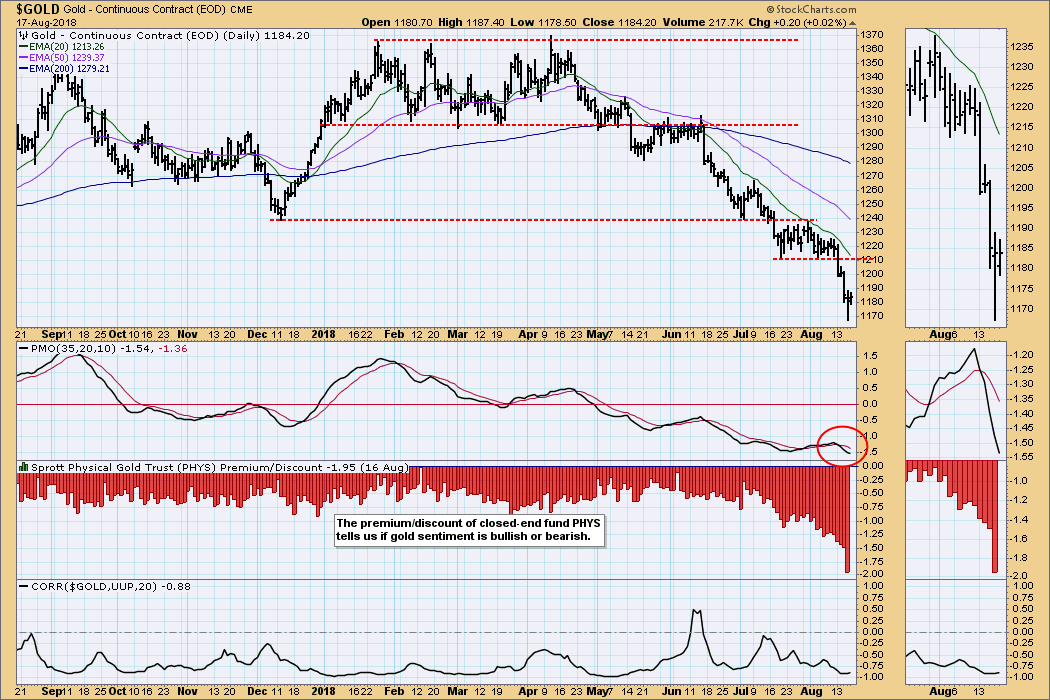This screenshot has height=700, width=1050.
Task: Click the black line marker before PMO(35,20,10)
Action: point(24,349)
